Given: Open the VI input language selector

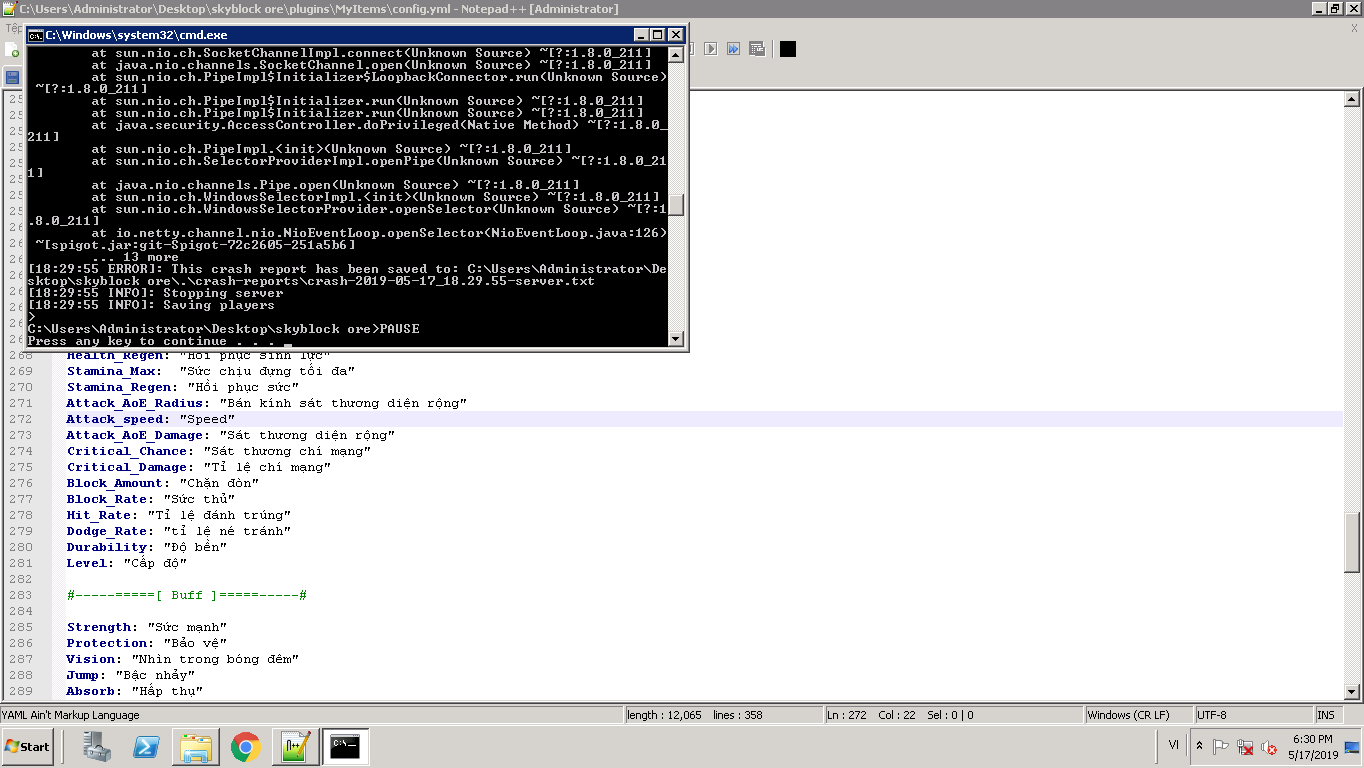Looking at the screenshot, I should click(x=1174, y=745).
